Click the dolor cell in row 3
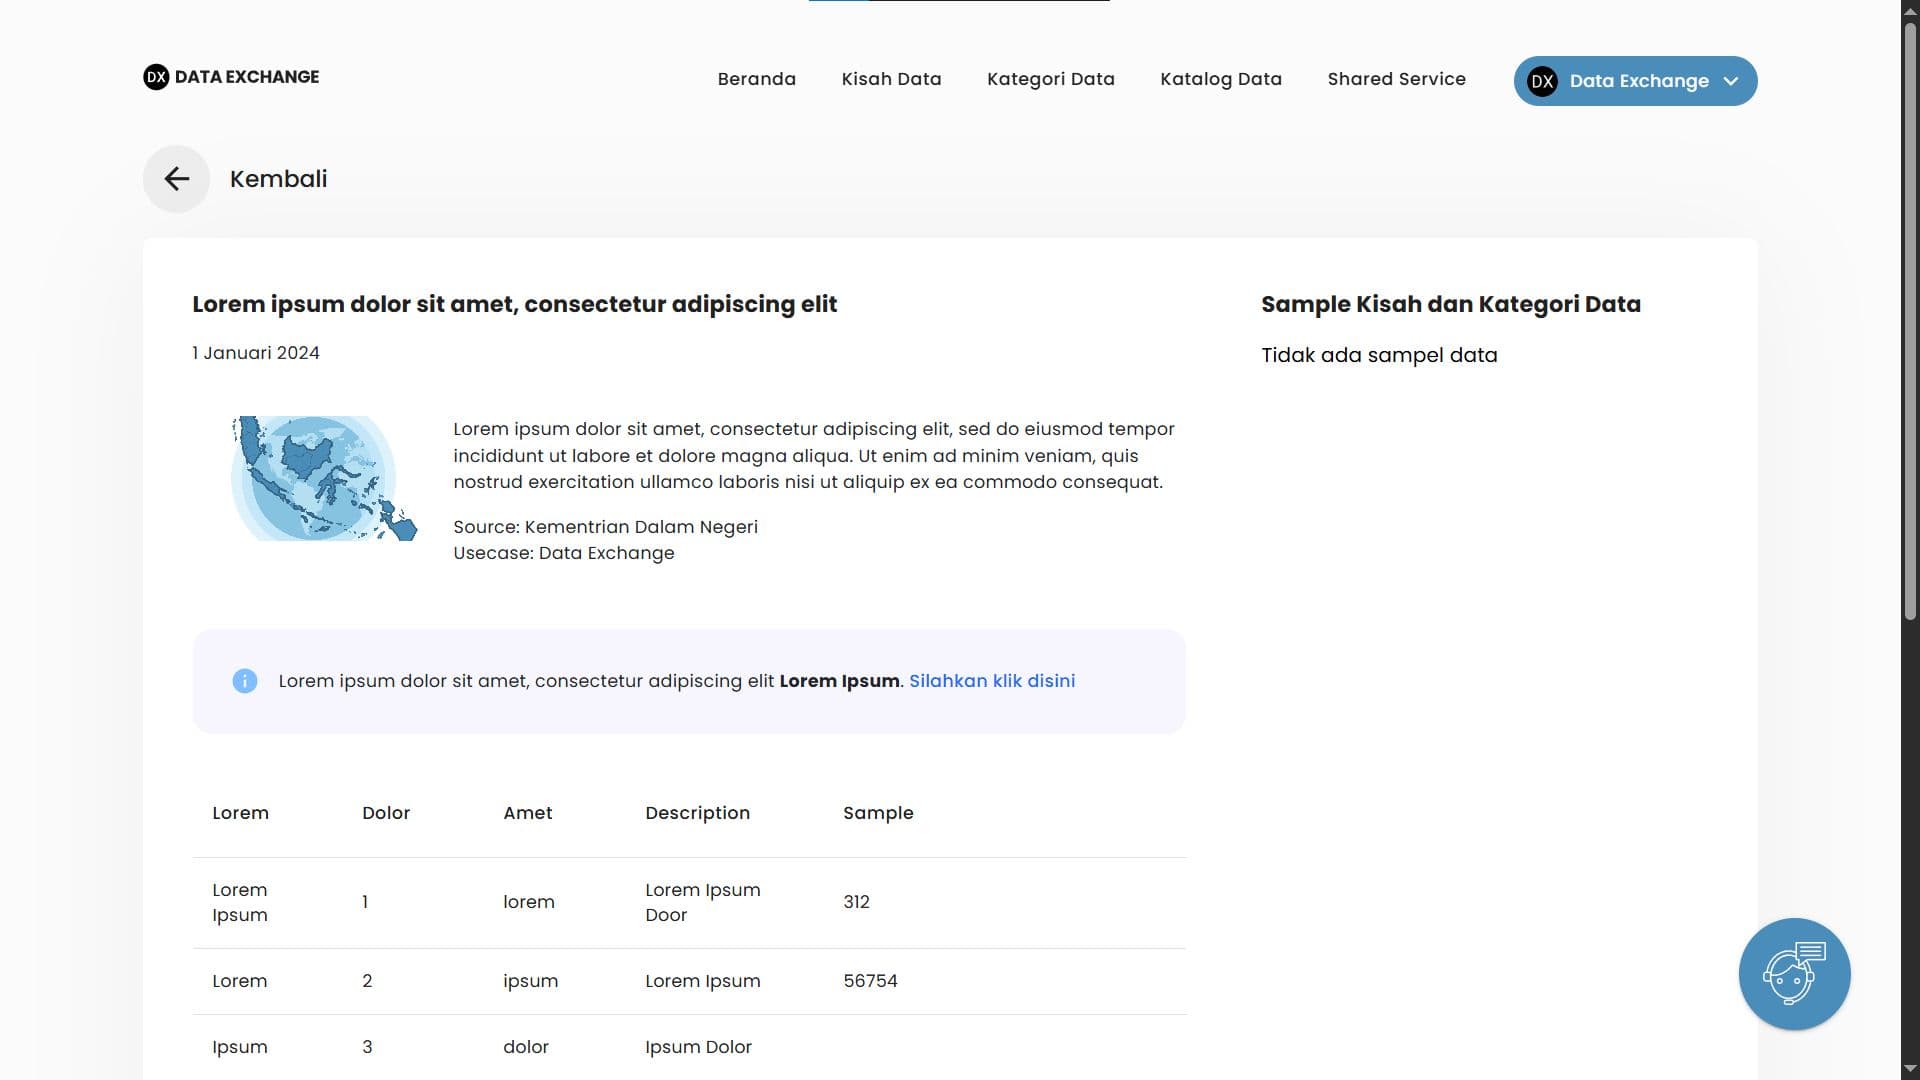 coord(526,1047)
